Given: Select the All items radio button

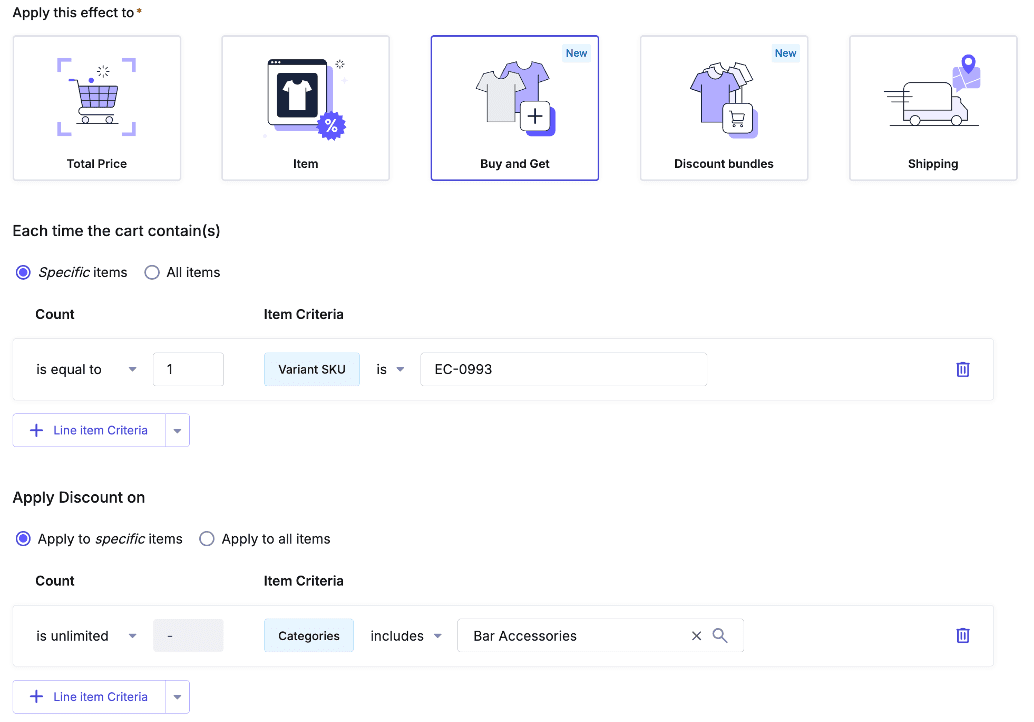Looking at the screenshot, I should [x=152, y=272].
